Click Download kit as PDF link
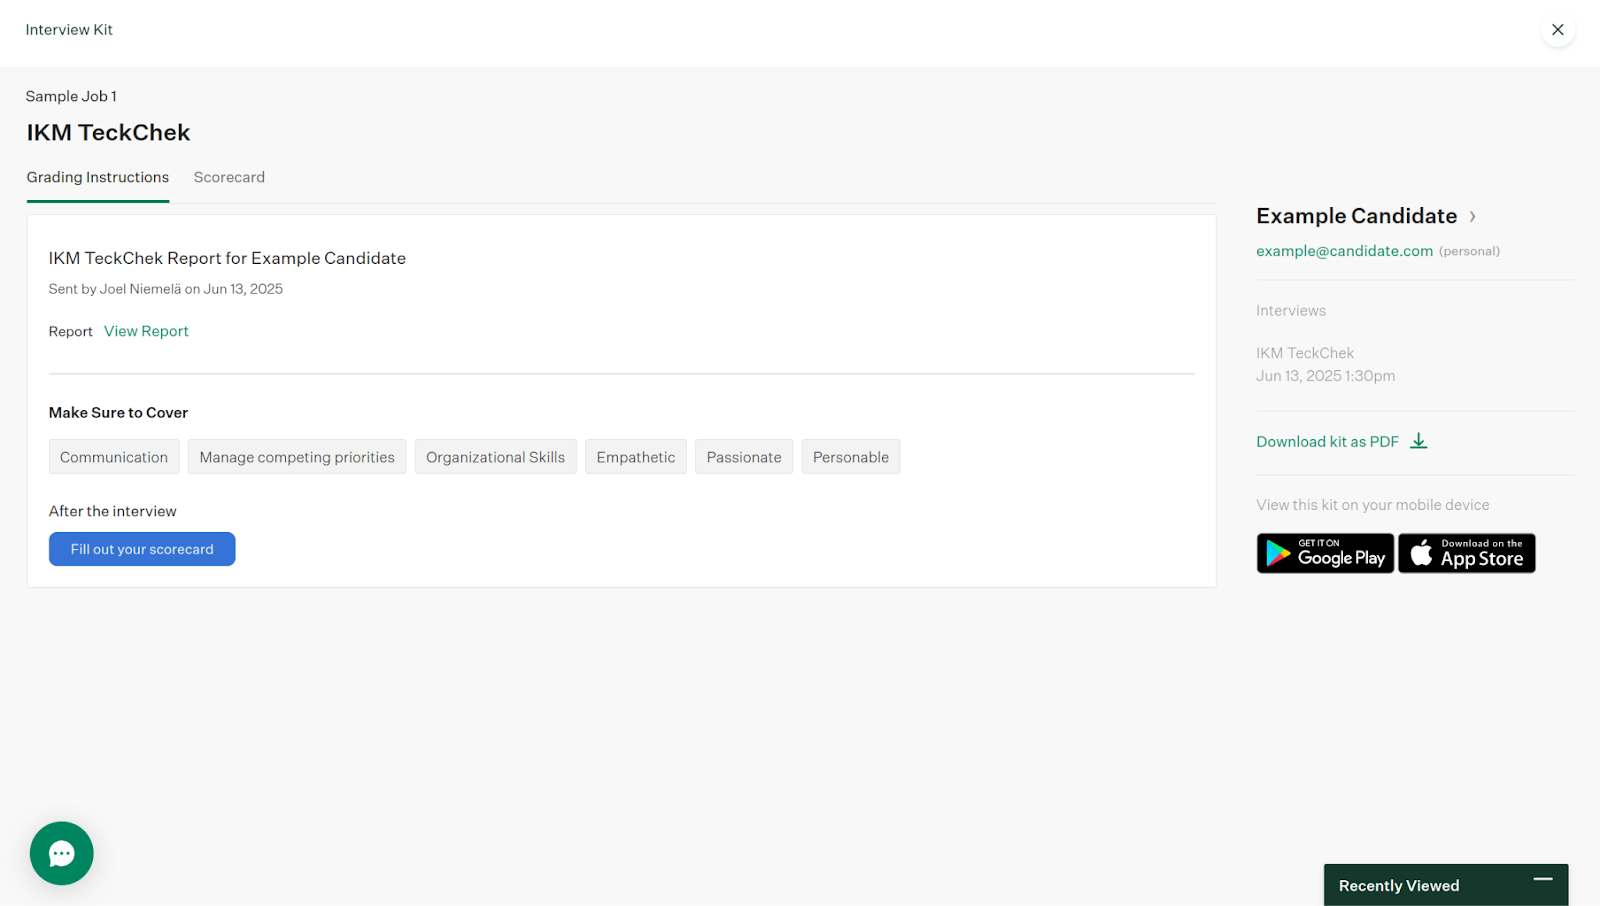The width and height of the screenshot is (1600, 906). (x=1327, y=441)
